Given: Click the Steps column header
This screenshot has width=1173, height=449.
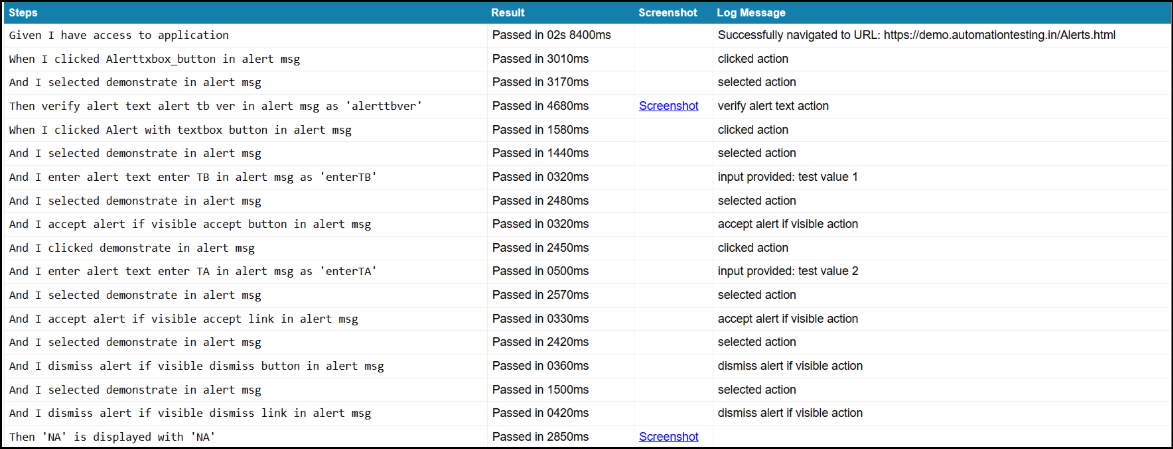Looking at the screenshot, I should [24, 13].
